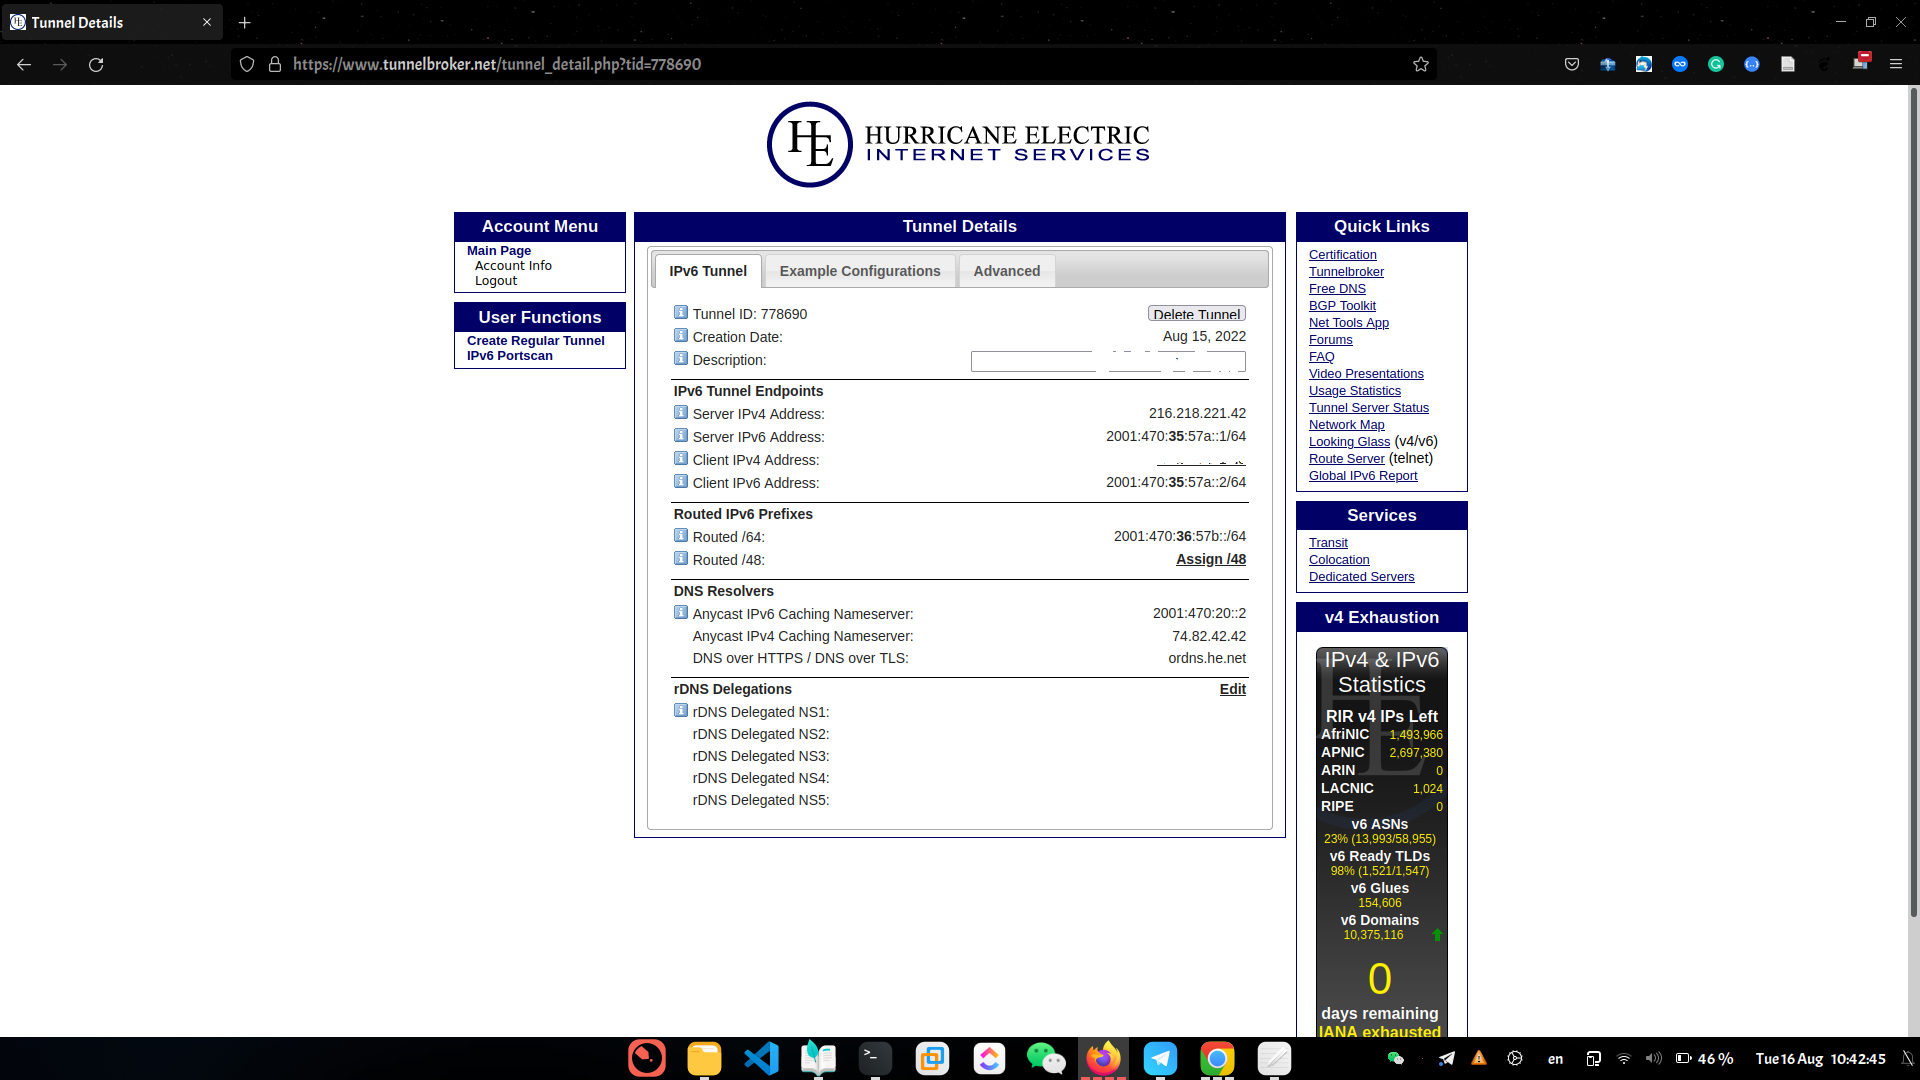Image resolution: width=1920 pixels, height=1080 pixels.
Task: Open the Dedicated Servers link
Action: pos(1361,577)
